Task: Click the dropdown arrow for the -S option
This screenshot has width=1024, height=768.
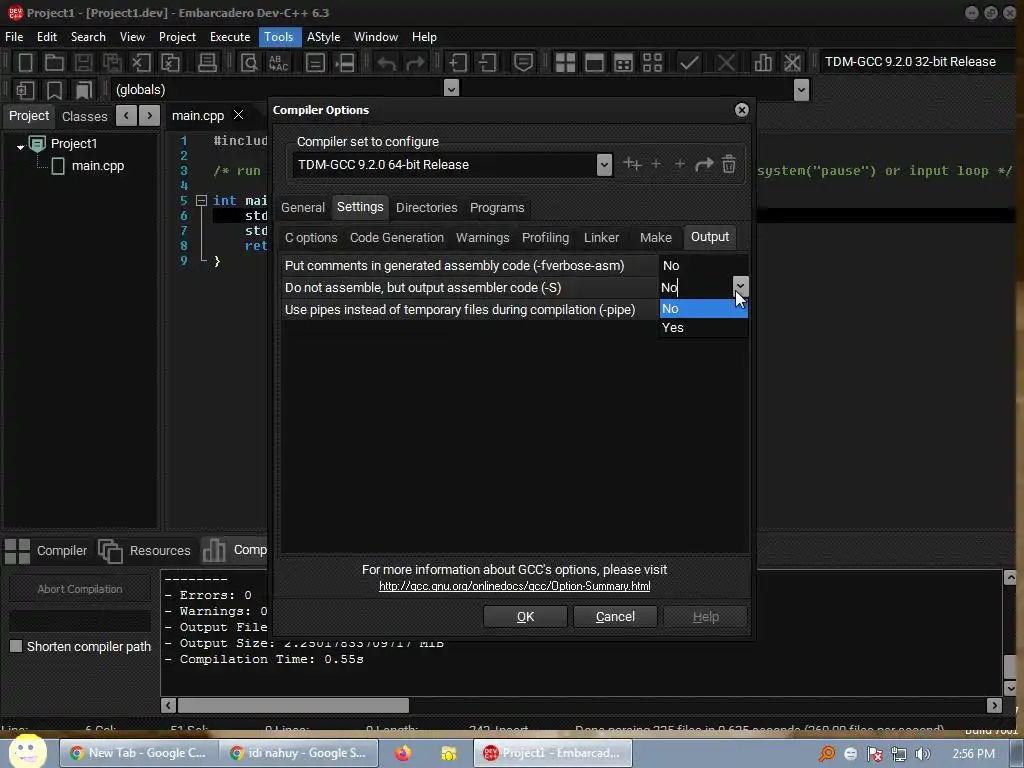Action: [x=740, y=285]
